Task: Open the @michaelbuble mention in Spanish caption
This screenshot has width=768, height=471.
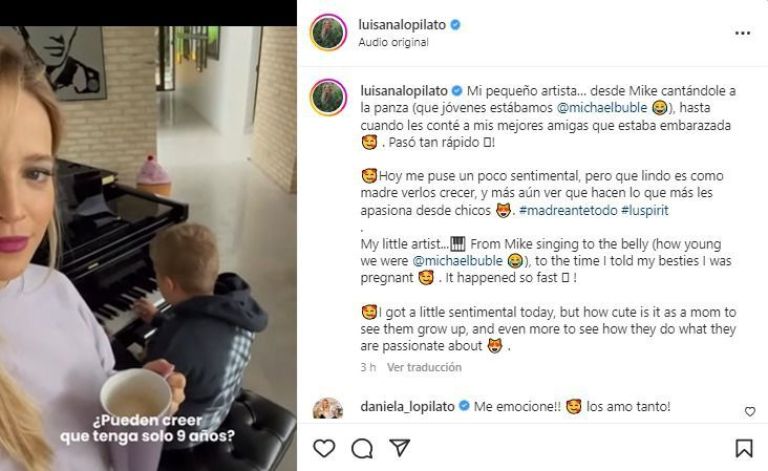Action: click(602, 108)
